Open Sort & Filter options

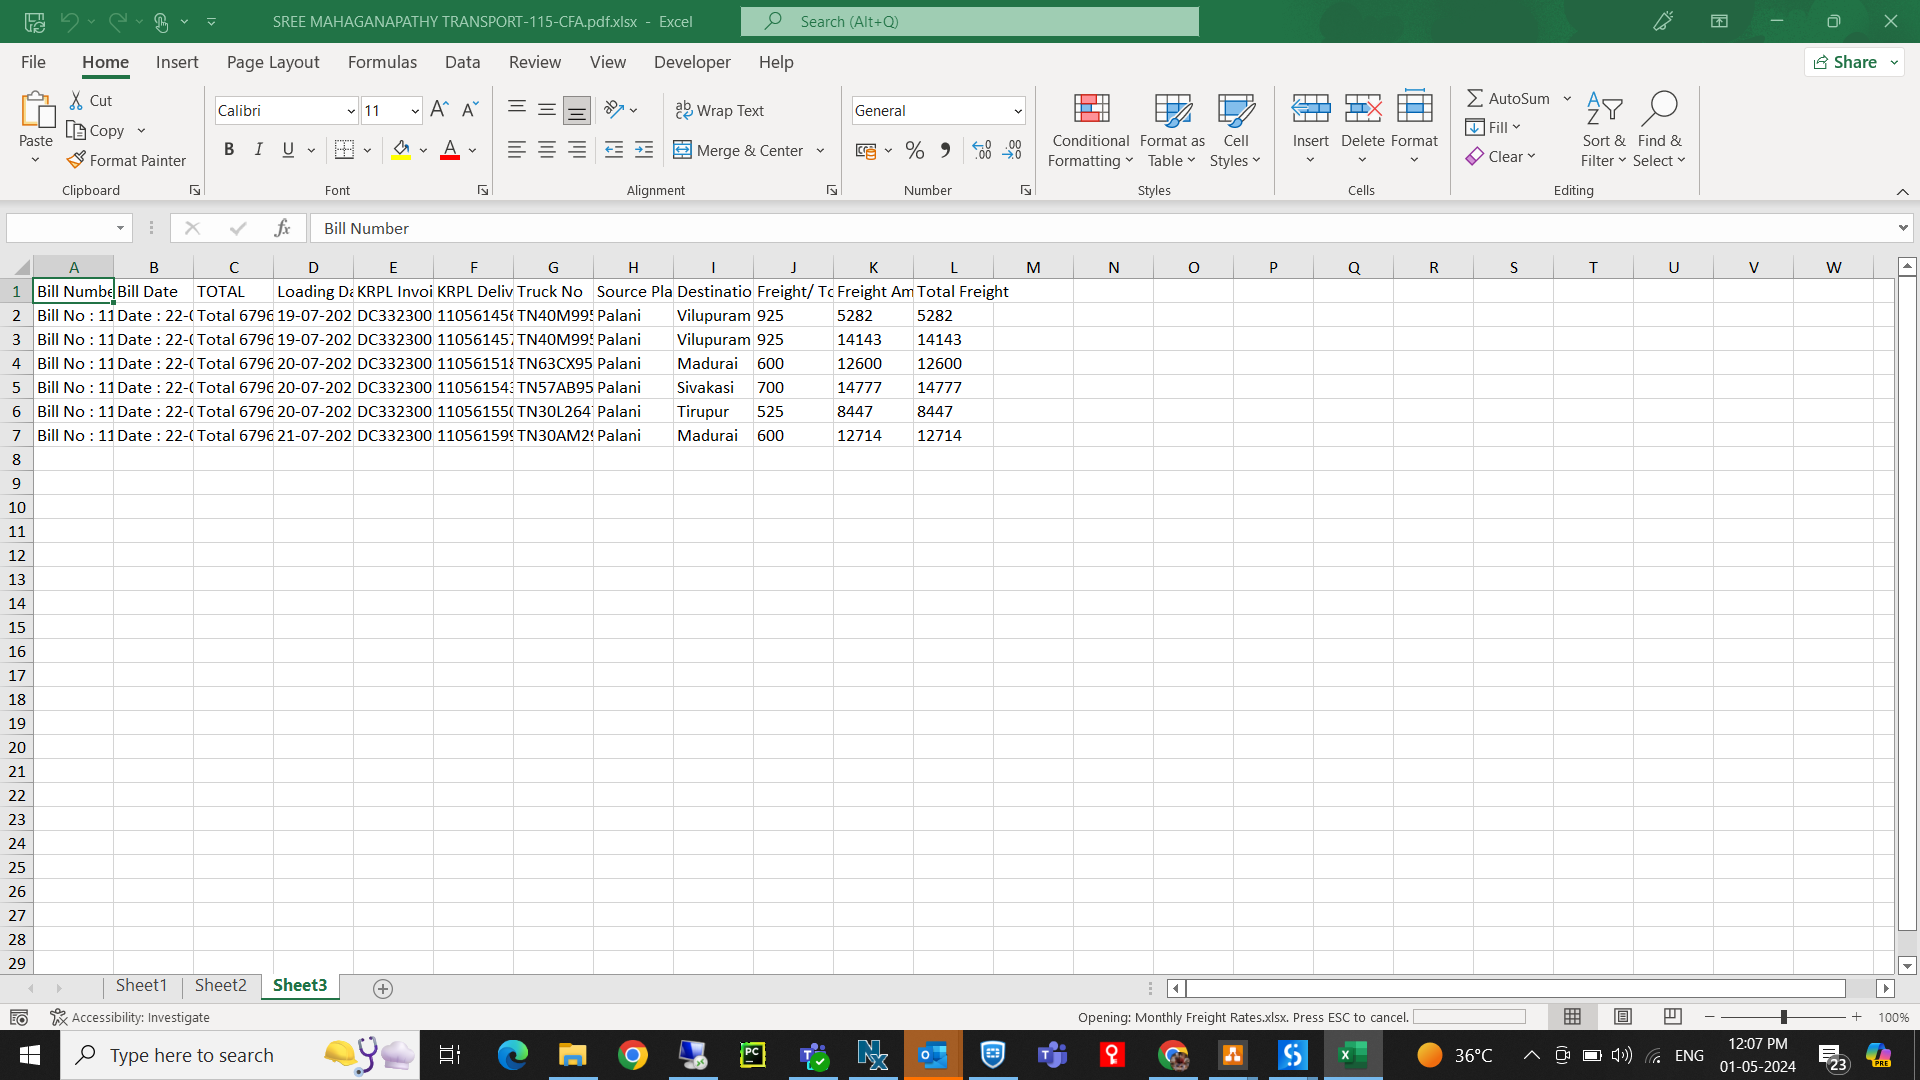(x=1603, y=130)
